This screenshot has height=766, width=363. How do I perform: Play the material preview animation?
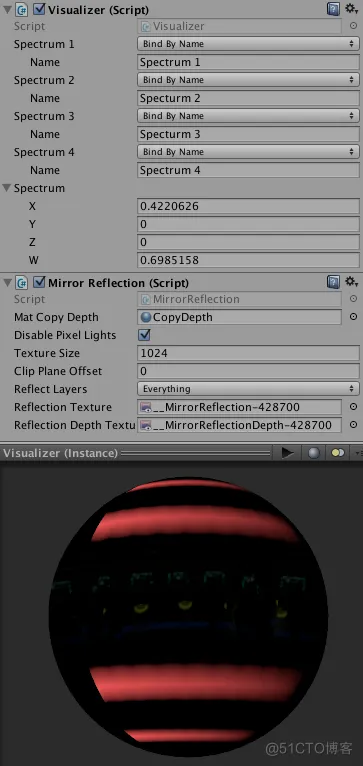[287, 453]
